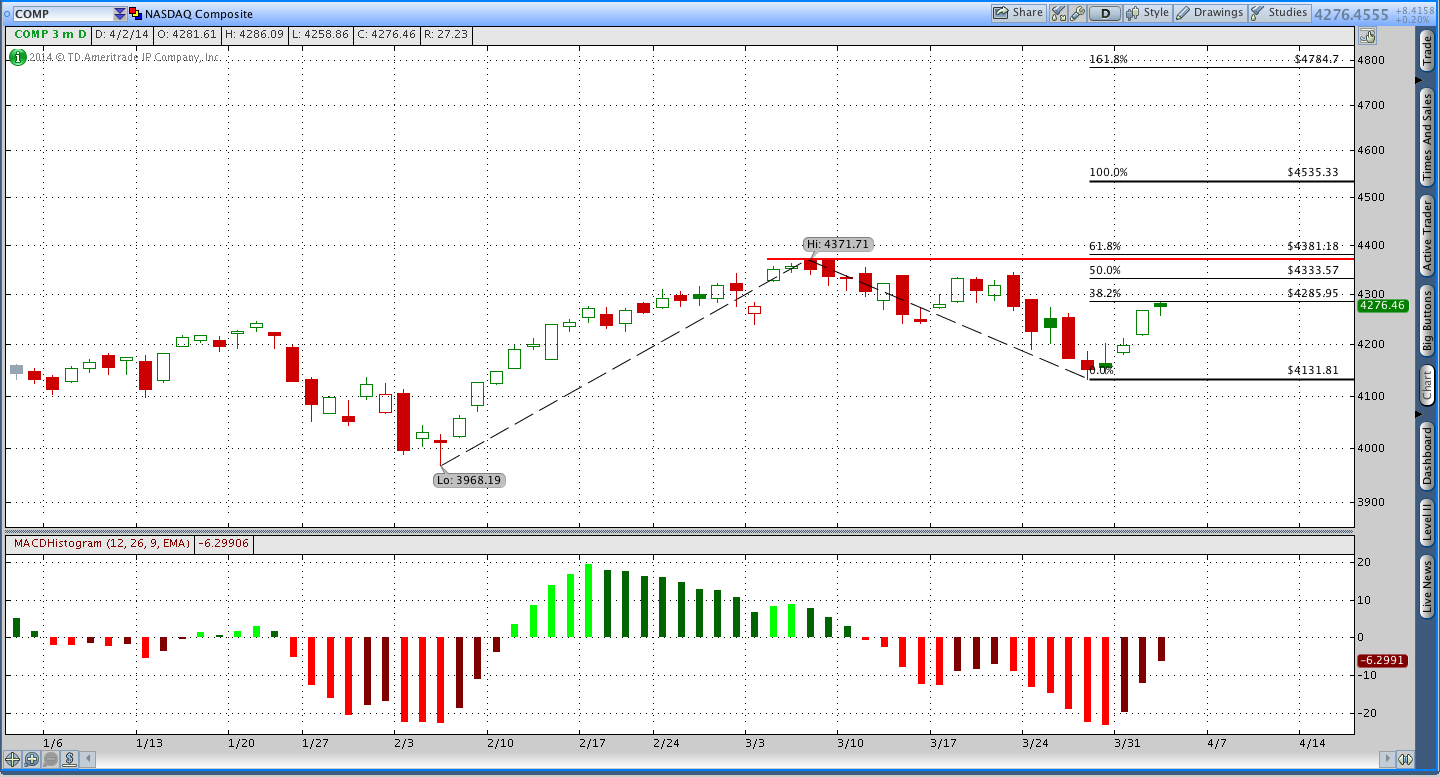This screenshot has height=777, width=1440.
Task: Click the MACDHistogram (12, 26, 9, EMA) label
Action: point(101,543)
